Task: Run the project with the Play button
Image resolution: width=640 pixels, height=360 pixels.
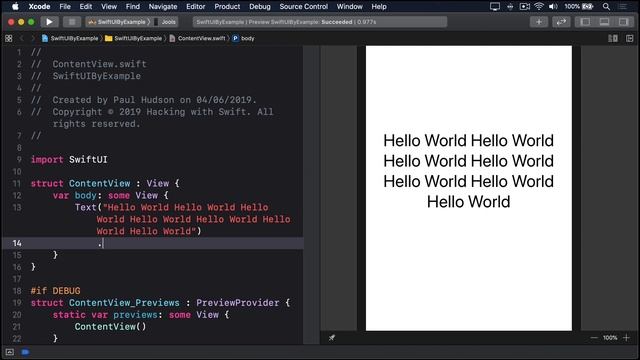Action: pyautogui.click(x=49, y=22)
